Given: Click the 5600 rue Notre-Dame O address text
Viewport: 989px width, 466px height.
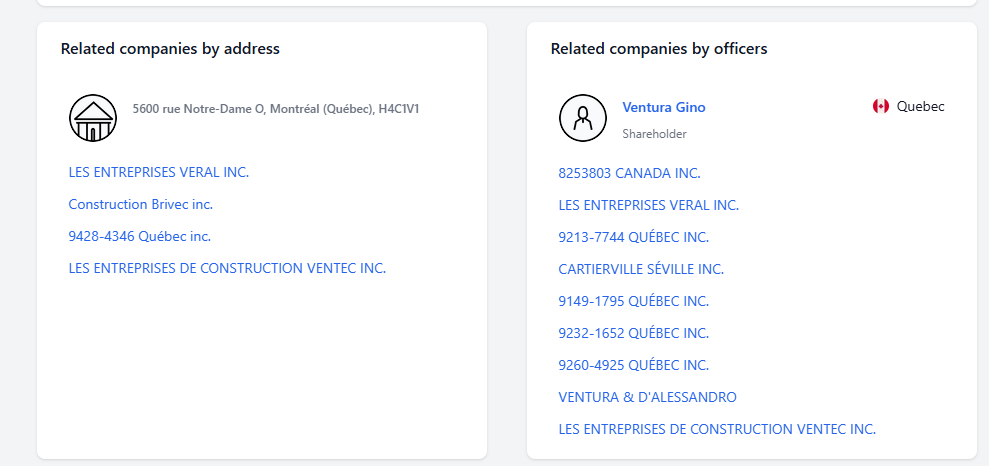Looking at the screenshot, I should [276, 109].
